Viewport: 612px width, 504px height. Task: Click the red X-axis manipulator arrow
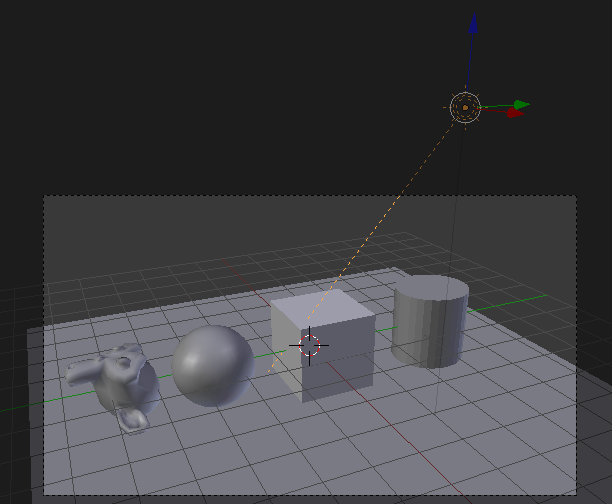coord(515,113)
